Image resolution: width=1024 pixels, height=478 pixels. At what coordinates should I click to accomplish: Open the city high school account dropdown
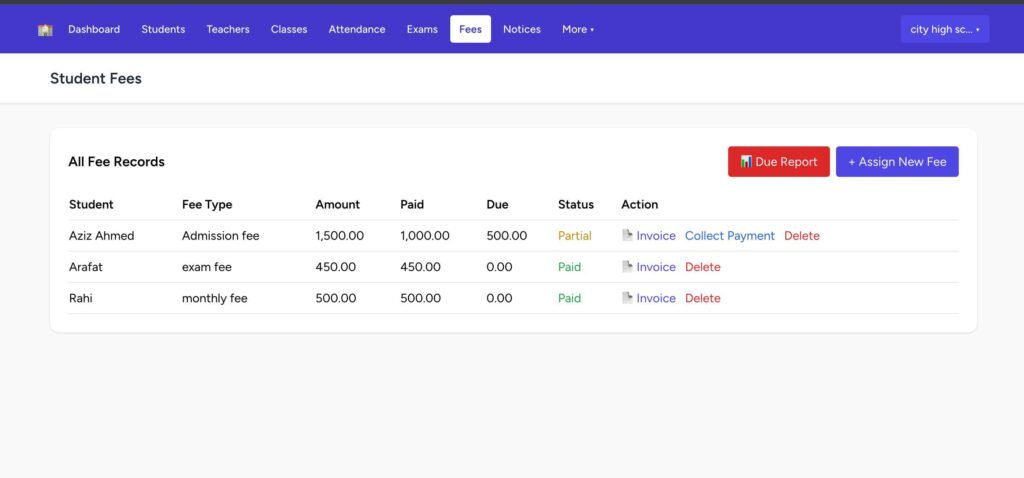pos(945,29)
